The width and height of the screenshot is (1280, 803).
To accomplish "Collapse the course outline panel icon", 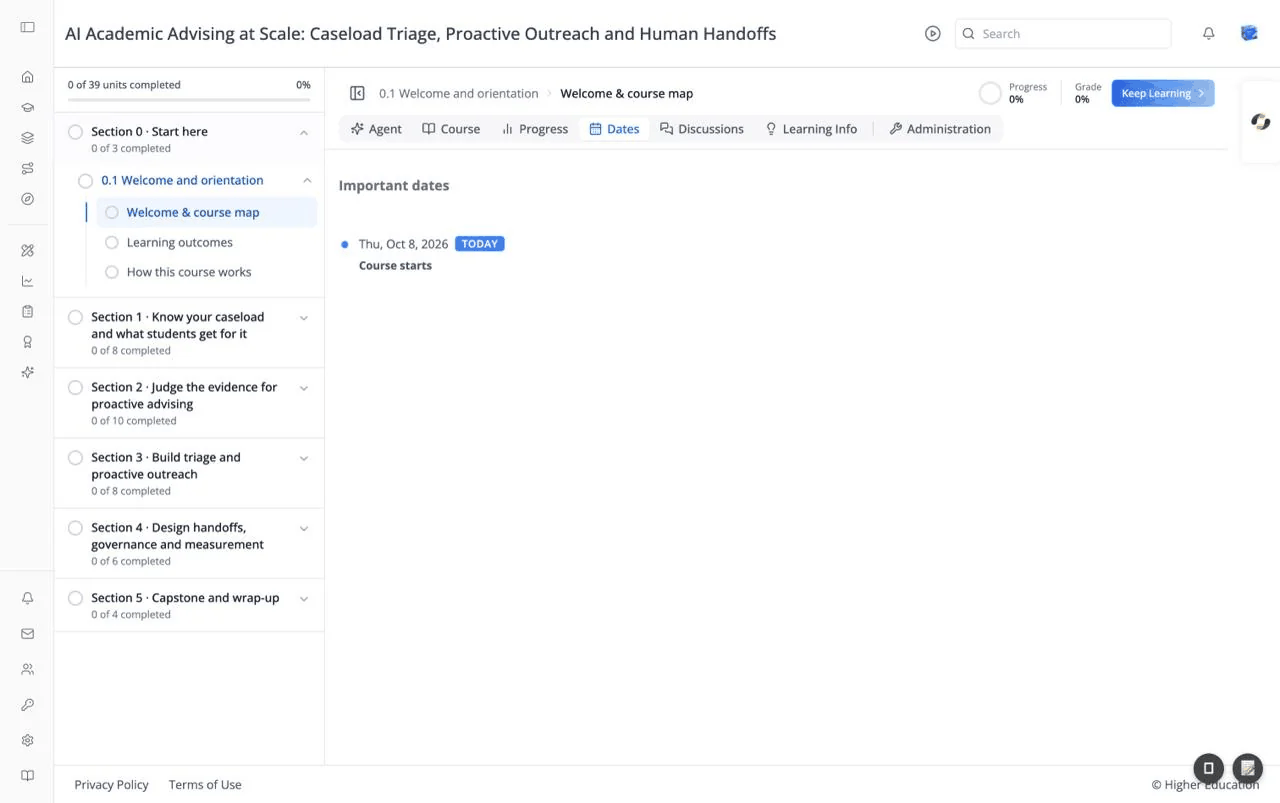I will (357, 93).
